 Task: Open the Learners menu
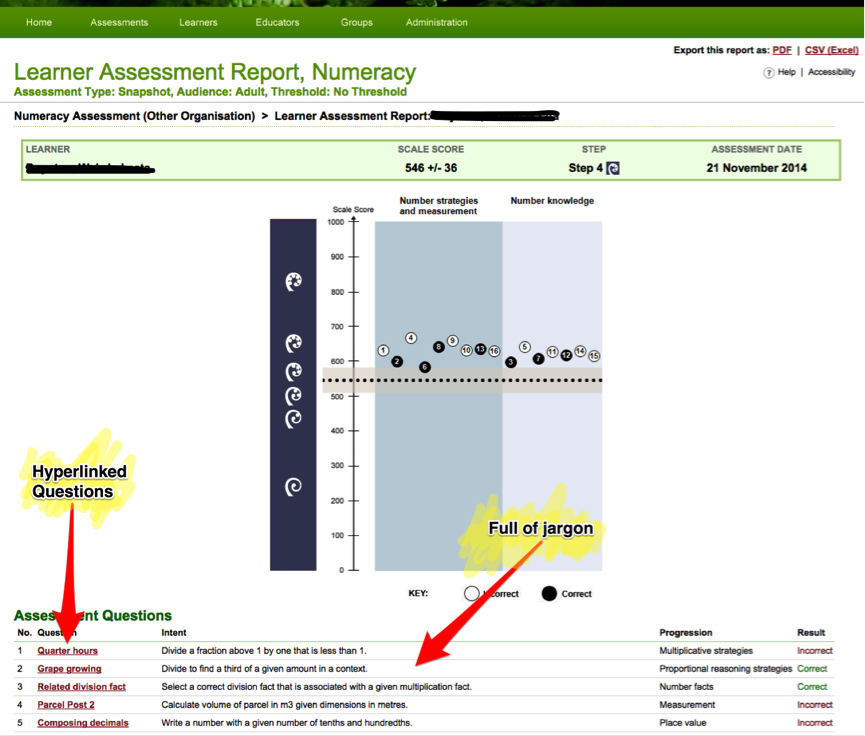(198, 22)
